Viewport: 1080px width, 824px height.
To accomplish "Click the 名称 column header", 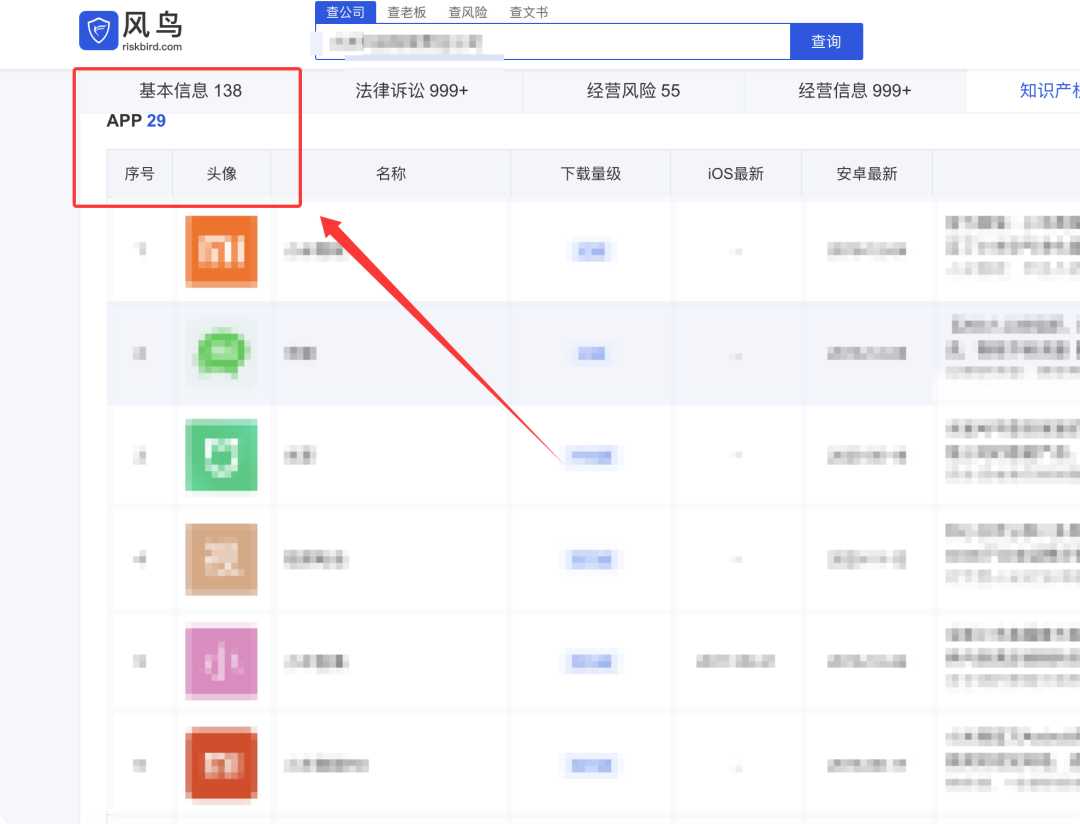I will [391, 174].
